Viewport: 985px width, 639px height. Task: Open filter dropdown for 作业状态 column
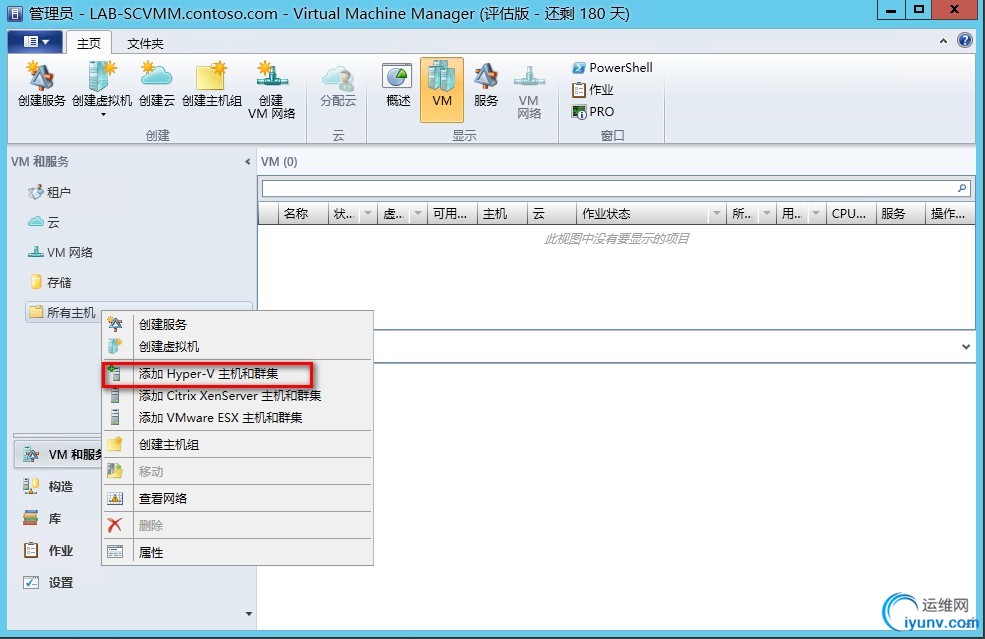(717, 214)
